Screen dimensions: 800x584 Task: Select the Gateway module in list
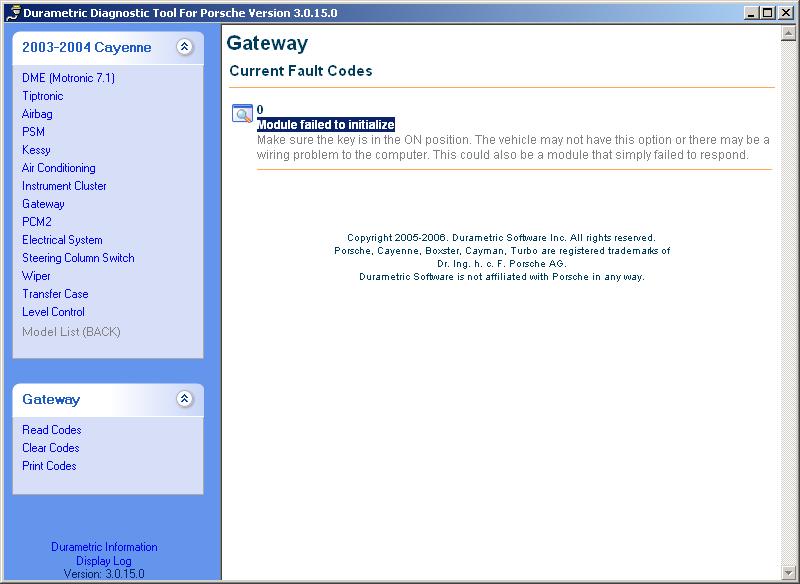tap(43, 204)
